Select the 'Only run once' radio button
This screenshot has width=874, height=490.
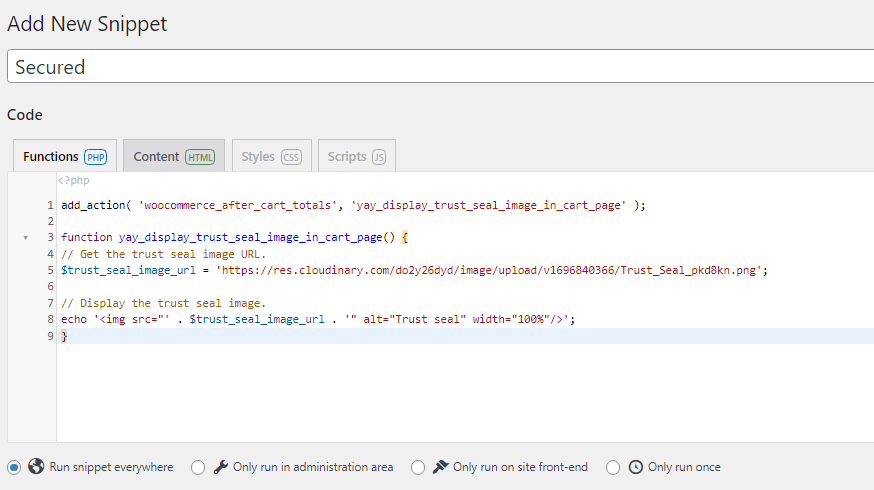click(x=613, y=467)
